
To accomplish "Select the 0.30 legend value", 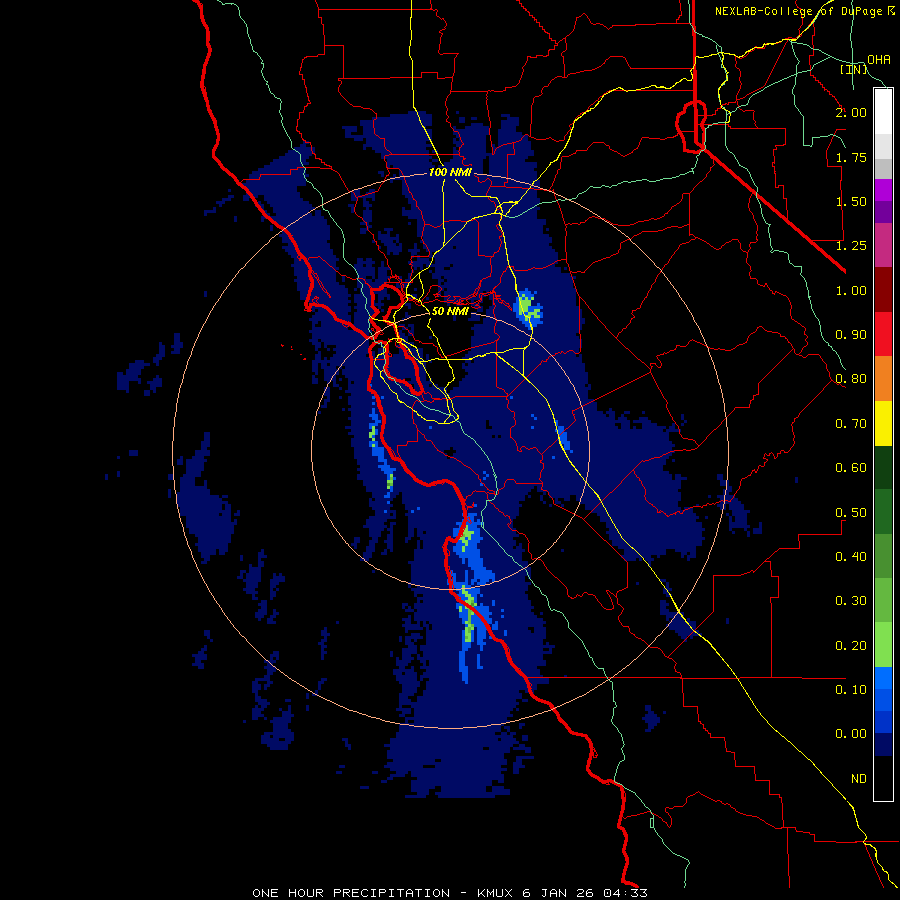I will click(x=851, y=601).
